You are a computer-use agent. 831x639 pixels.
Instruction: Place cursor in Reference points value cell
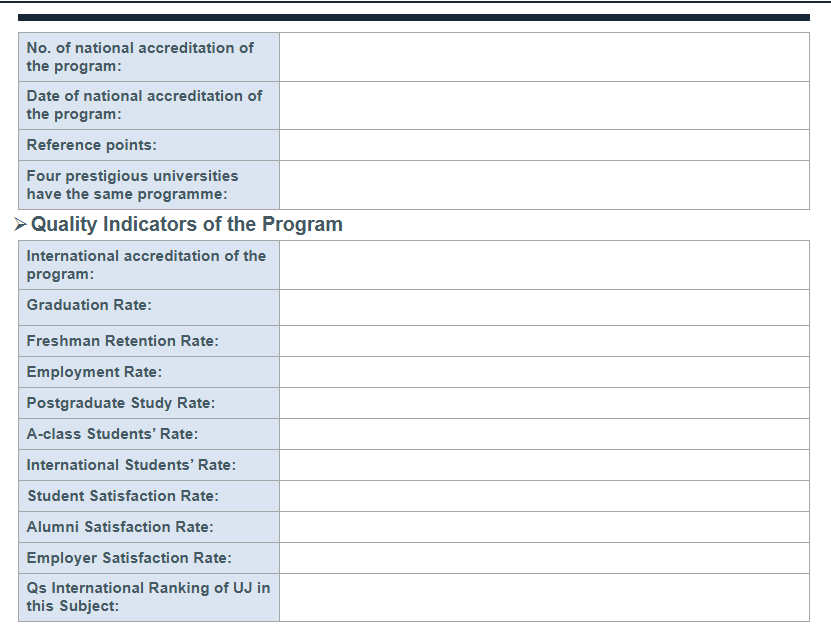543,145
